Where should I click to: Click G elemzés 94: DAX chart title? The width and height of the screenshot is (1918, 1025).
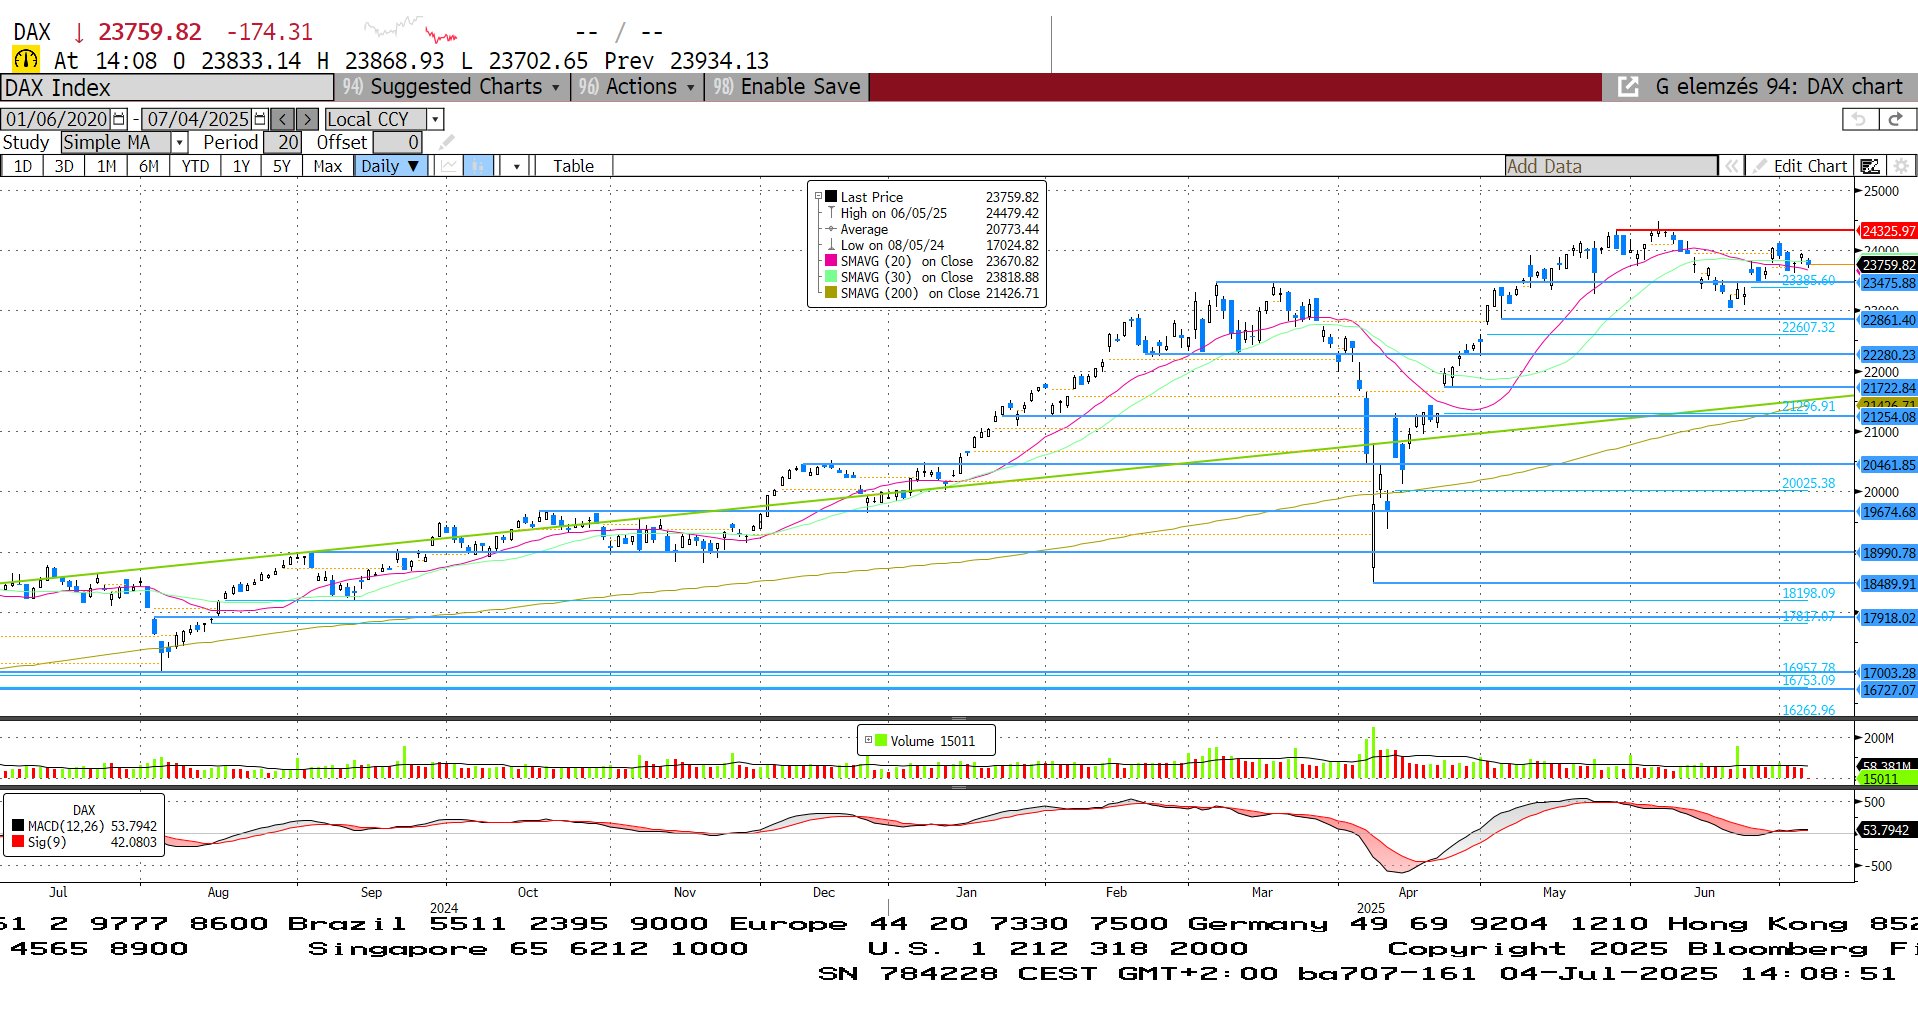tap(1779, 87)
